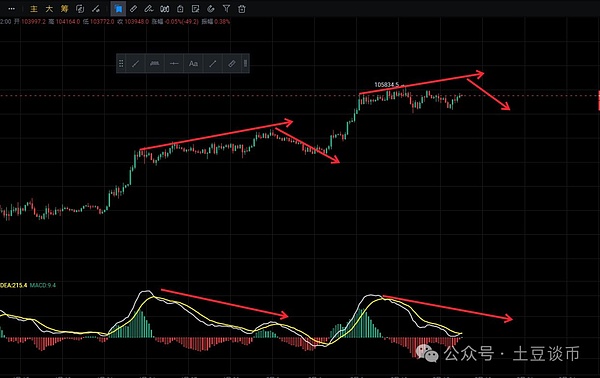Click the 105834.5 high price label
The image size is (600, 378).
point(386,85)
